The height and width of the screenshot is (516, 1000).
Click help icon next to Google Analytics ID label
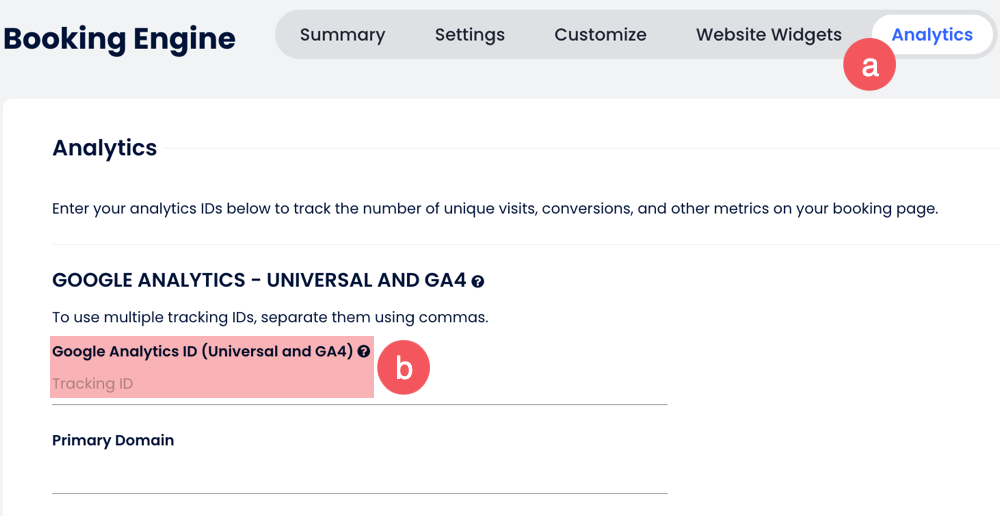click(x=364, y=352)
